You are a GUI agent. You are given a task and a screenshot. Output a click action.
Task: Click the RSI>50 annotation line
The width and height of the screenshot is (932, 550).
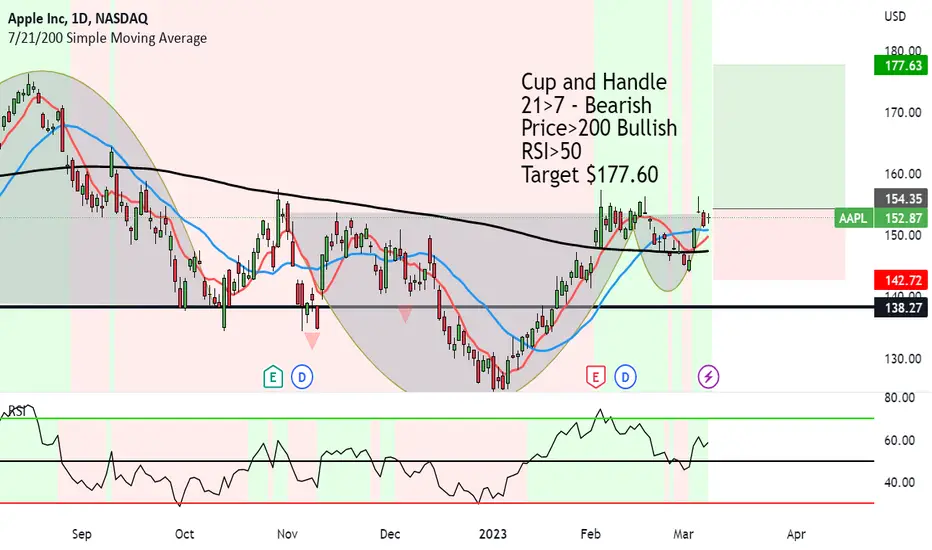click(x=551, y=151)
